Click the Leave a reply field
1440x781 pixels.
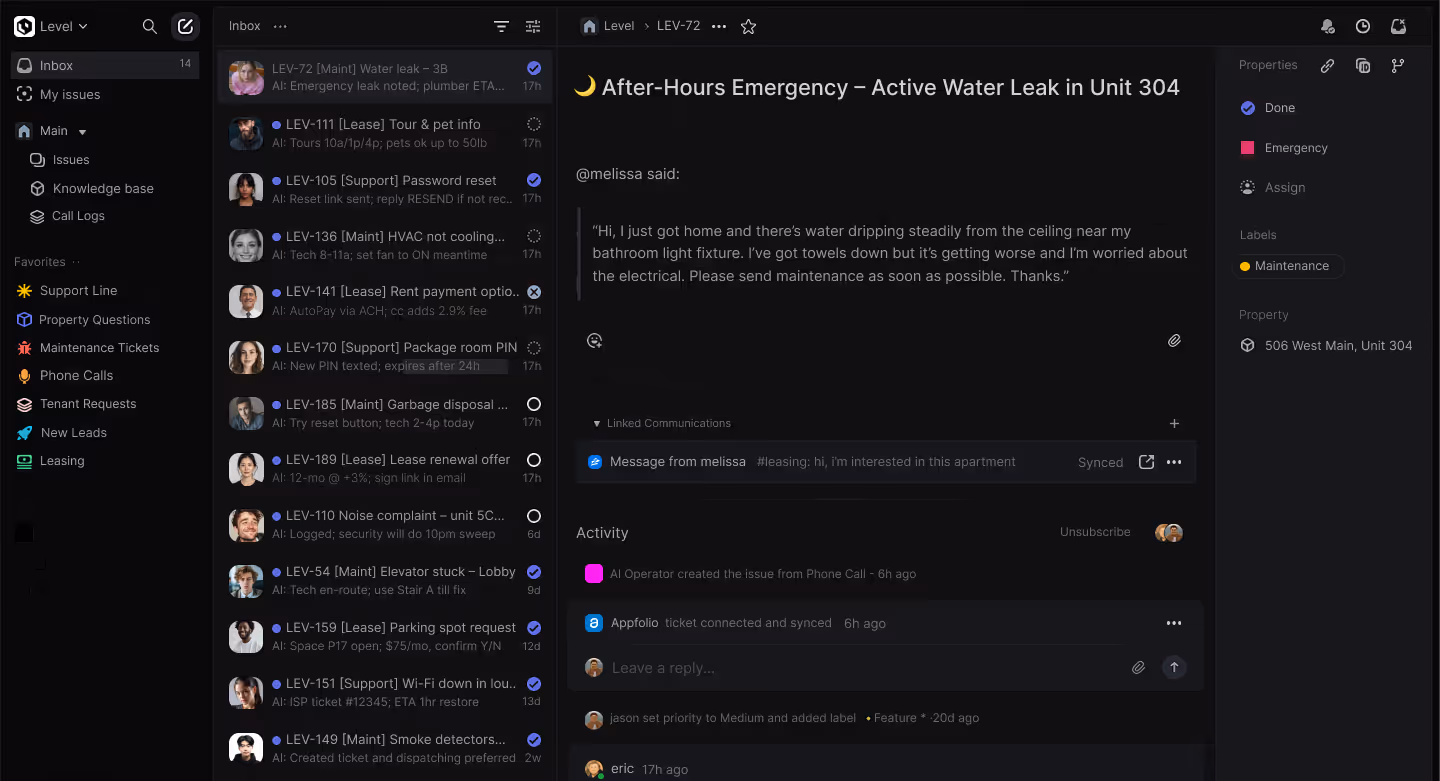point(850,668)
